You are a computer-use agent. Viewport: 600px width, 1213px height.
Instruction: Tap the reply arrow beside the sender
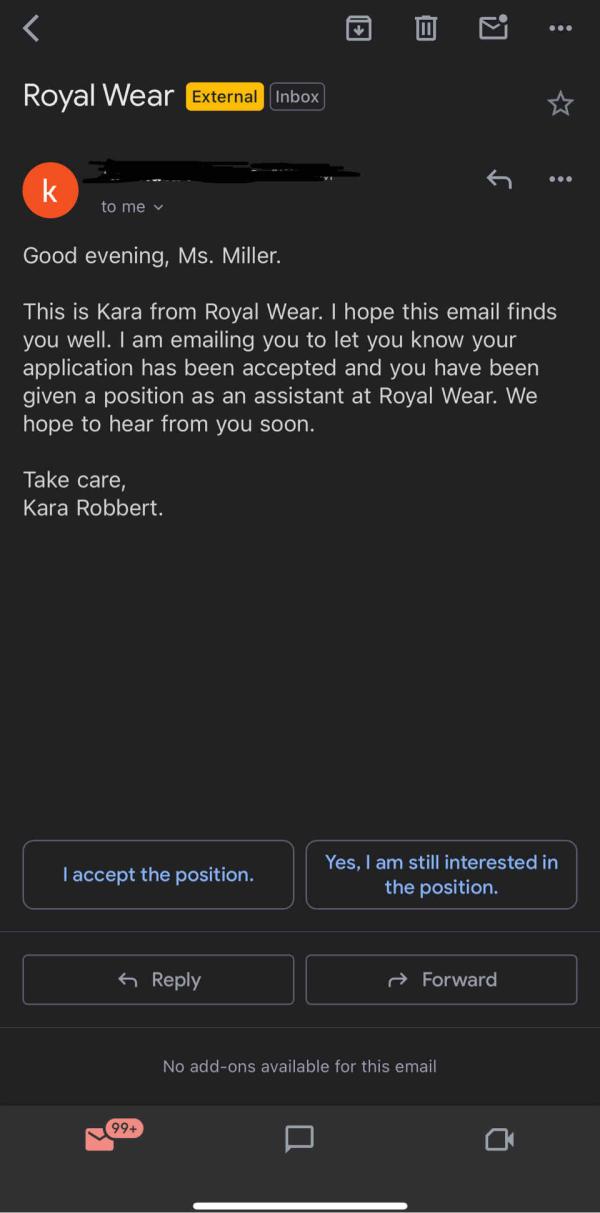click(499, 180)
